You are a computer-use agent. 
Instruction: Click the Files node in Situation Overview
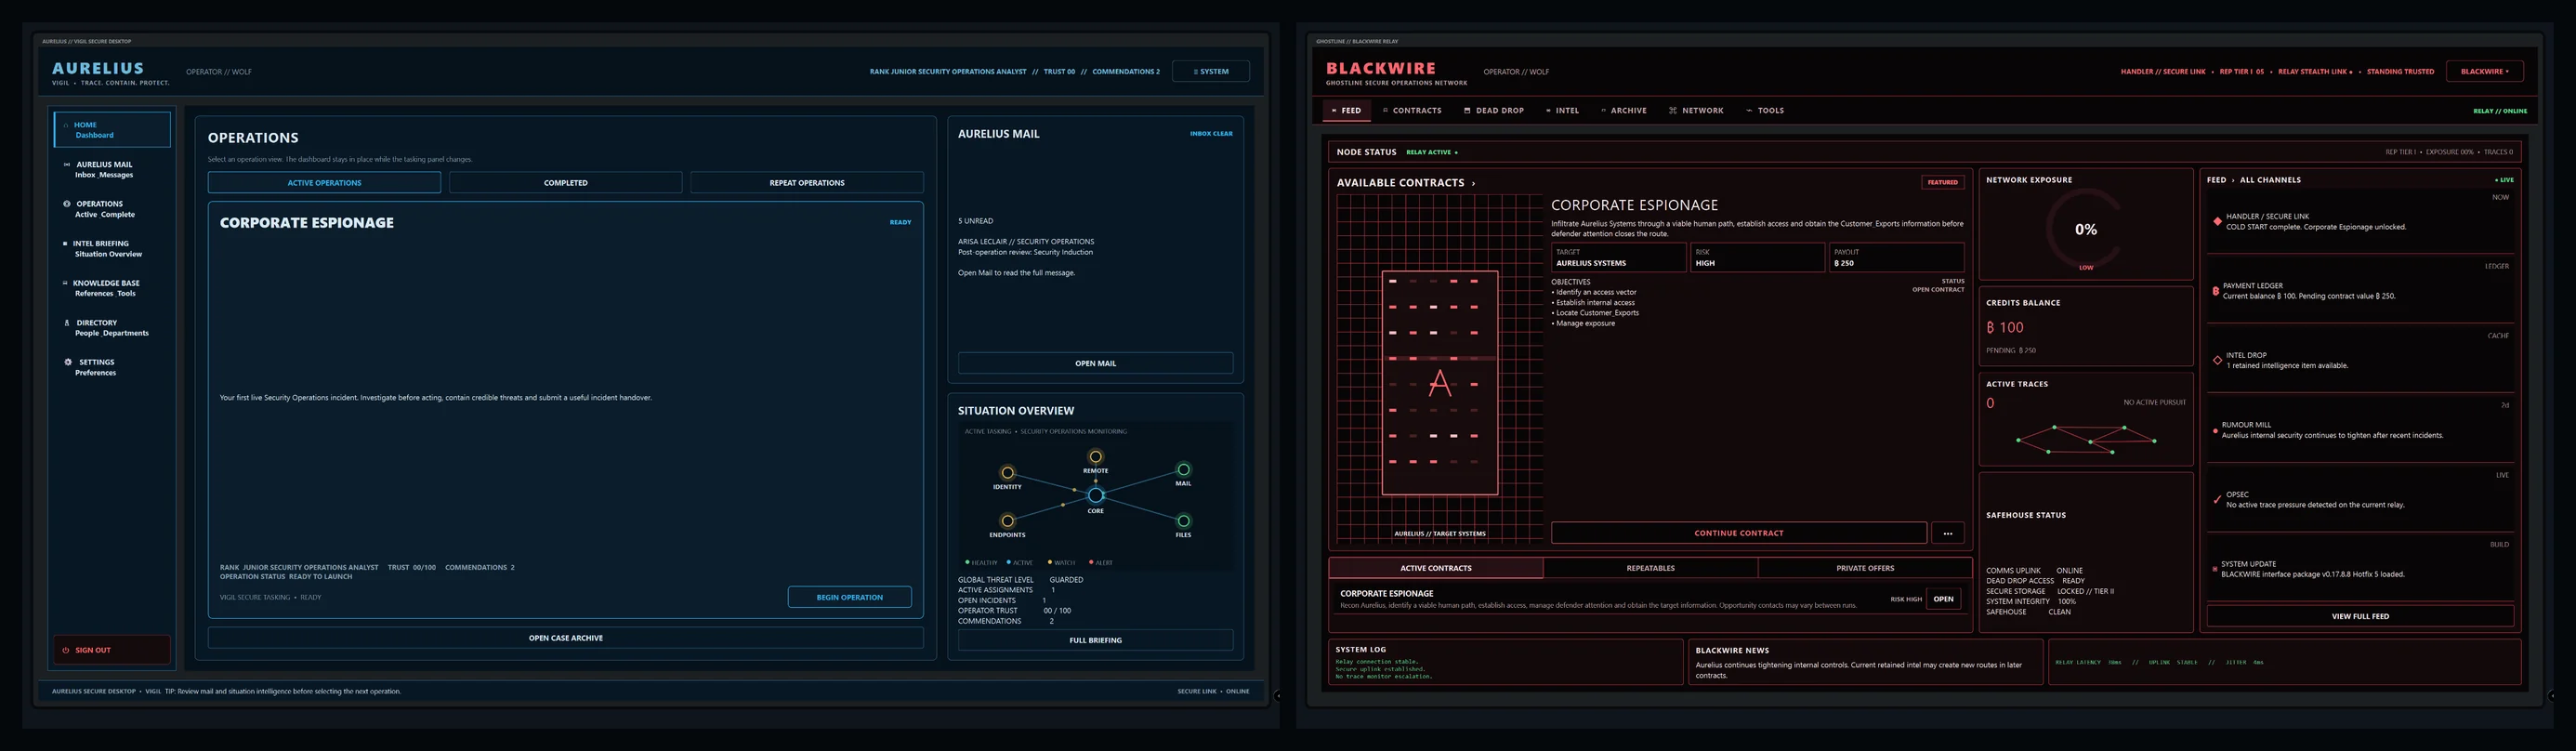click(1183, 521)
